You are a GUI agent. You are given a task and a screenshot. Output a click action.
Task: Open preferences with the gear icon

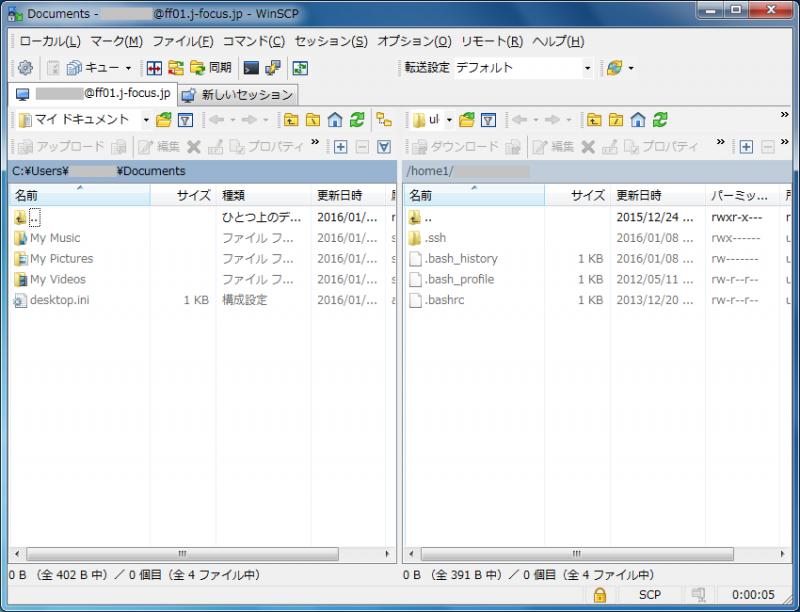(x=25, y=68)
